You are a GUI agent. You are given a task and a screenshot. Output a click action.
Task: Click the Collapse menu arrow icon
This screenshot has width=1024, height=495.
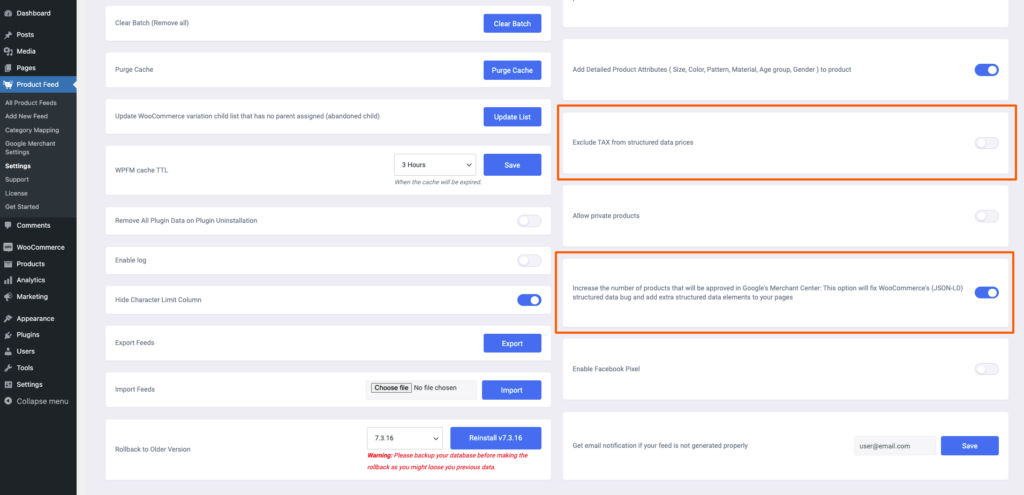pos(8,401)
